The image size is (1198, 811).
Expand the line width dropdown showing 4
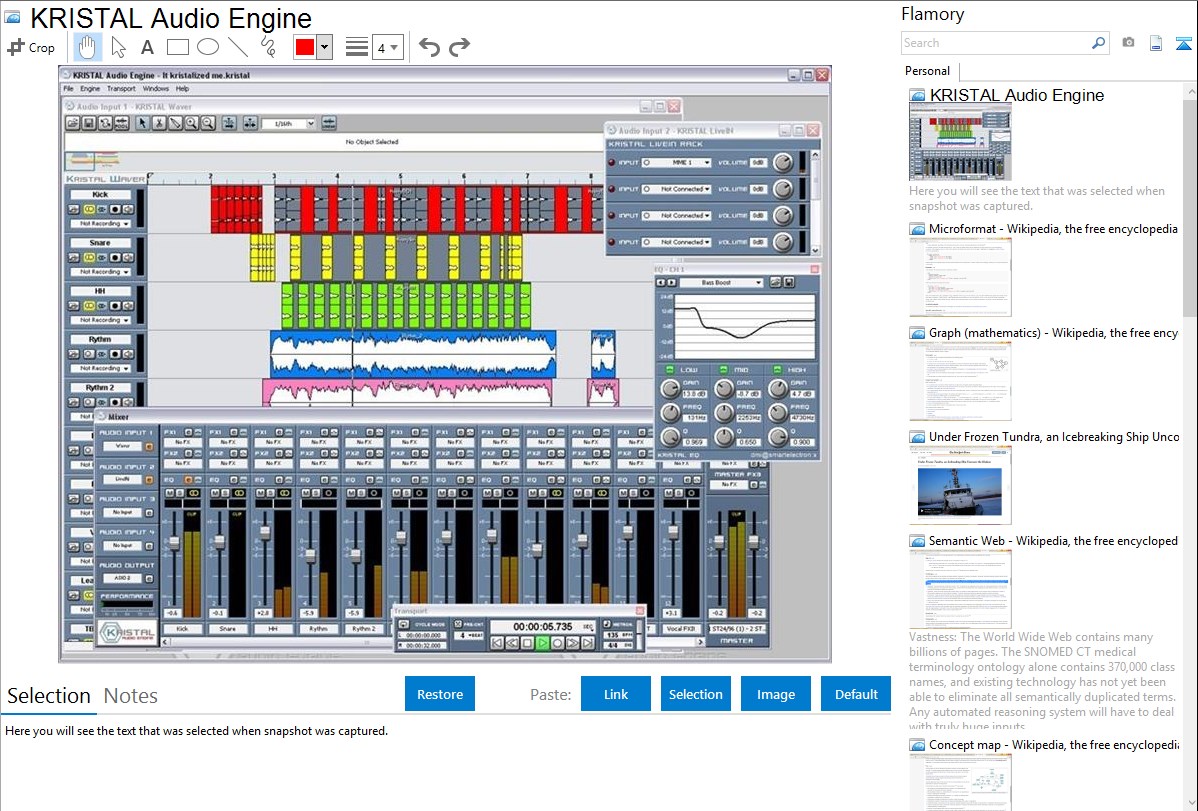coord(387,47)
